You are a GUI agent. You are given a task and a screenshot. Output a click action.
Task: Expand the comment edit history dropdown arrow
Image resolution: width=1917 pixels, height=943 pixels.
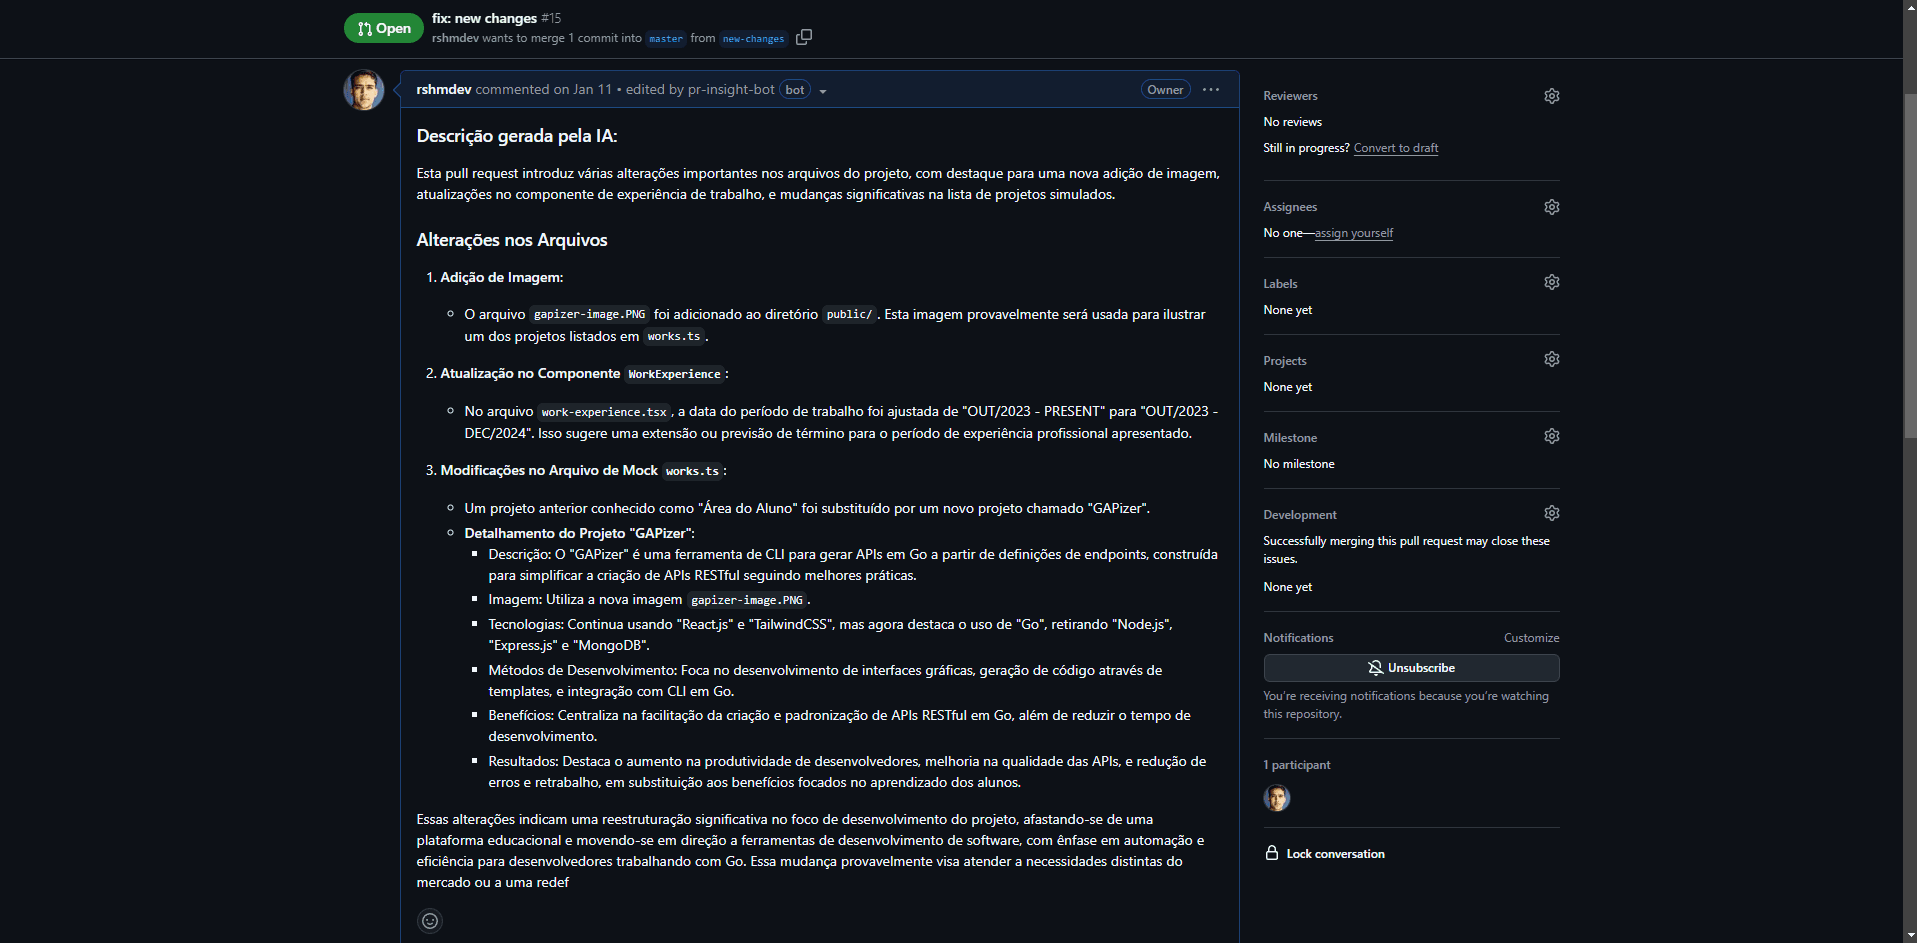823,91
